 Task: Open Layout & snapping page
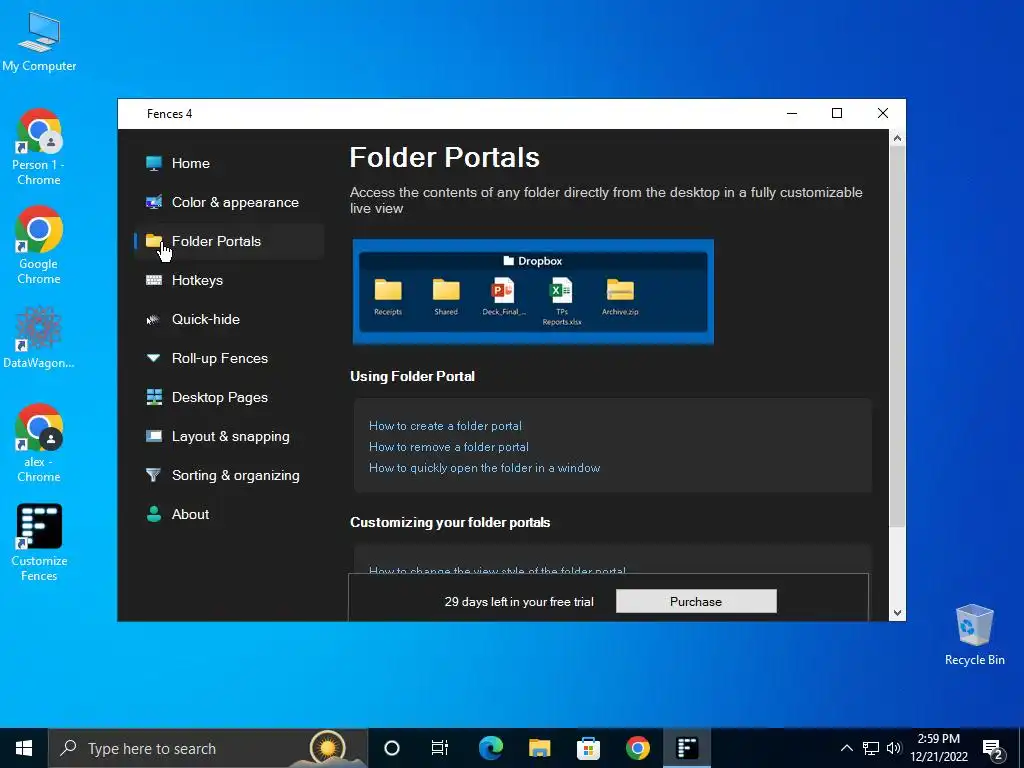pyautogui.click(x=229, y=436)
